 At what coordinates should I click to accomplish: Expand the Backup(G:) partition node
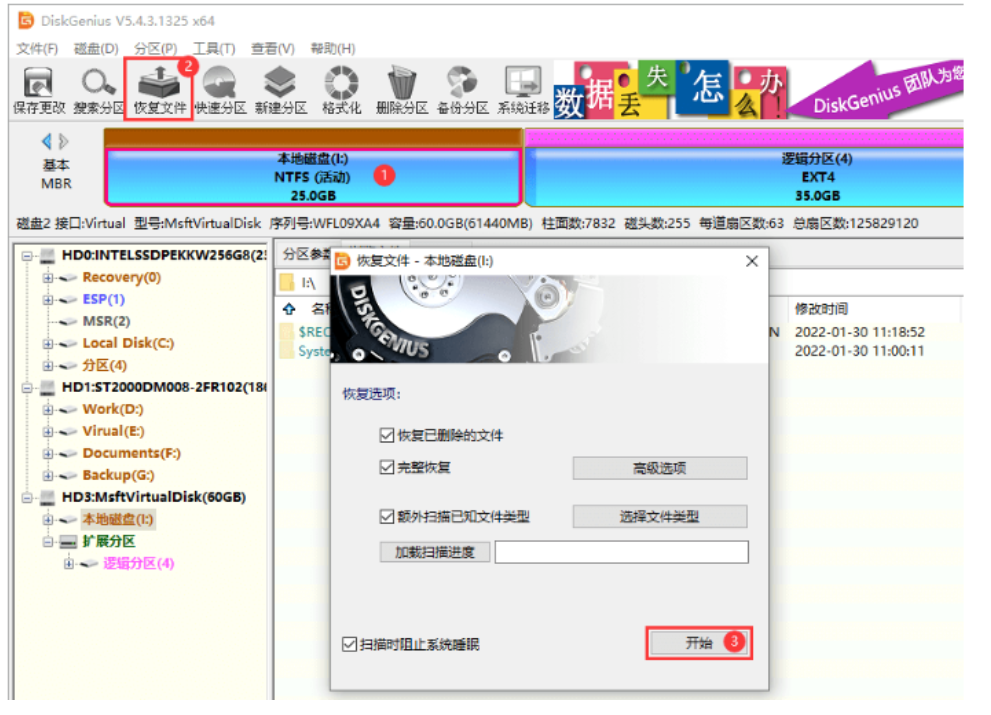[47, 475]
